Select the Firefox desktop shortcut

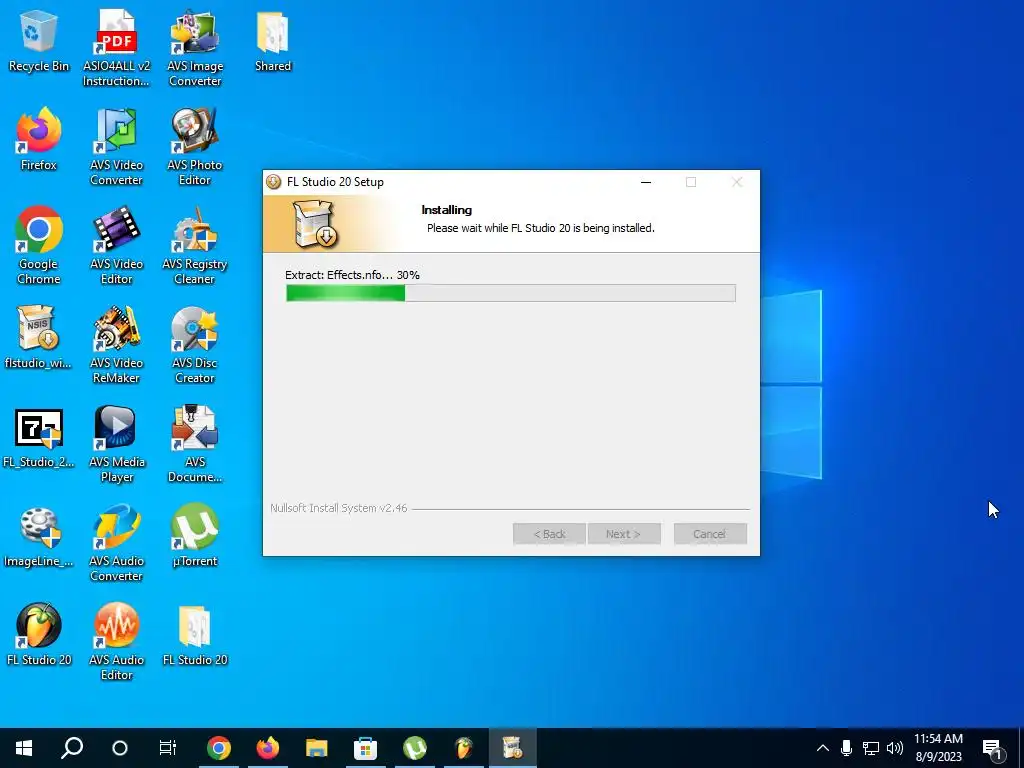[39, 139]
